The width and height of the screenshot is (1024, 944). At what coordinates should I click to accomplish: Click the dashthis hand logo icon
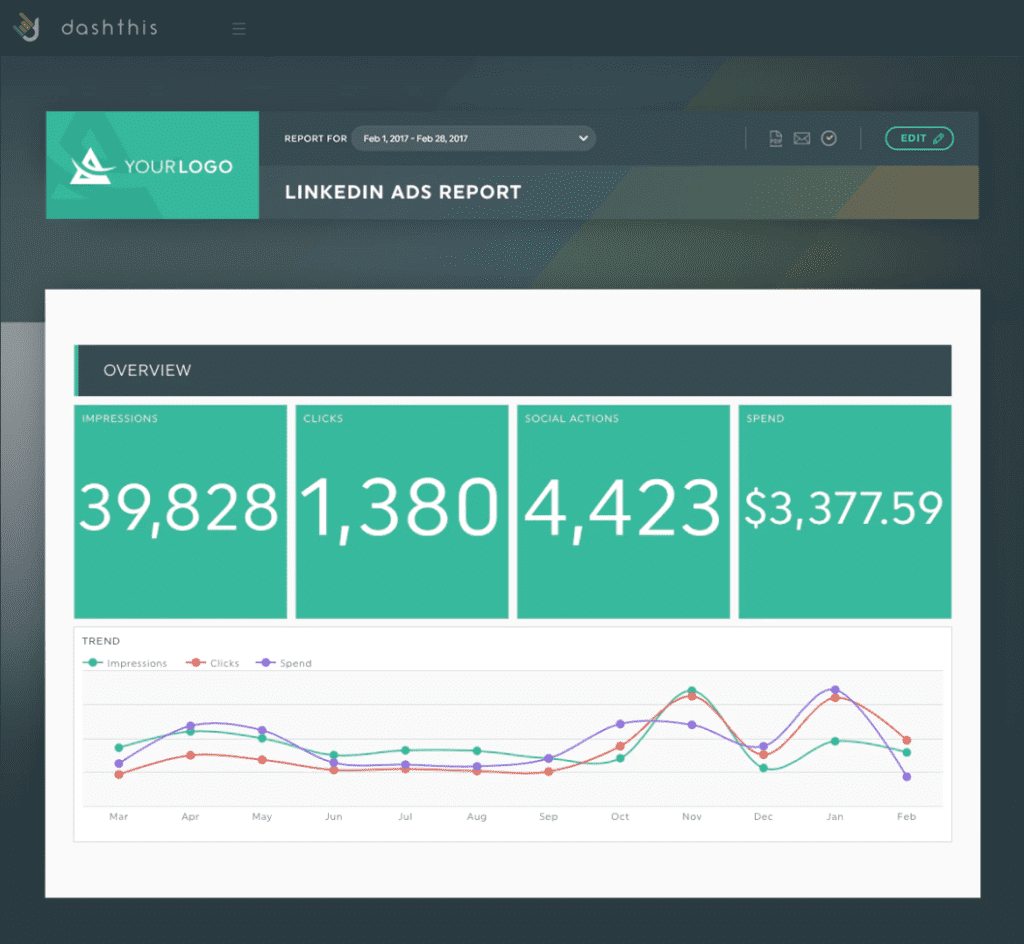[x=27, y=27]
